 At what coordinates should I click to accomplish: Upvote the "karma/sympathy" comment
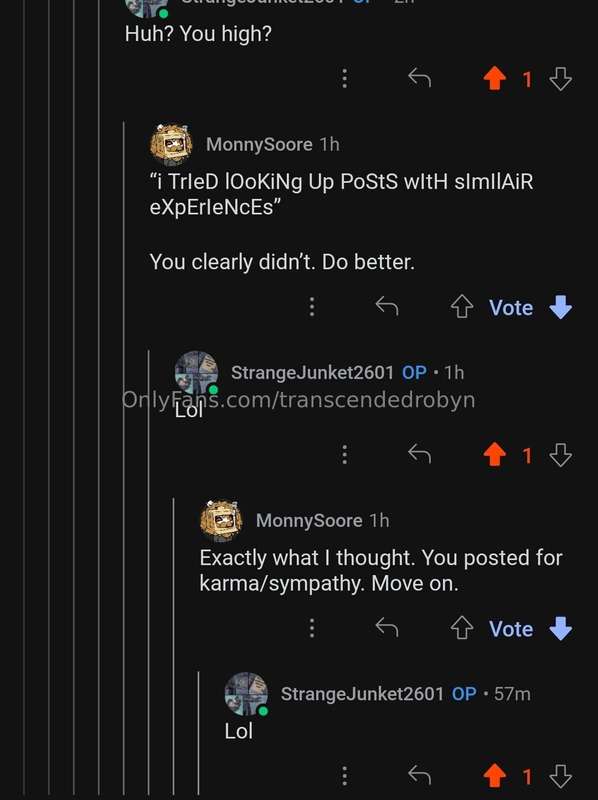coord(462,628)
